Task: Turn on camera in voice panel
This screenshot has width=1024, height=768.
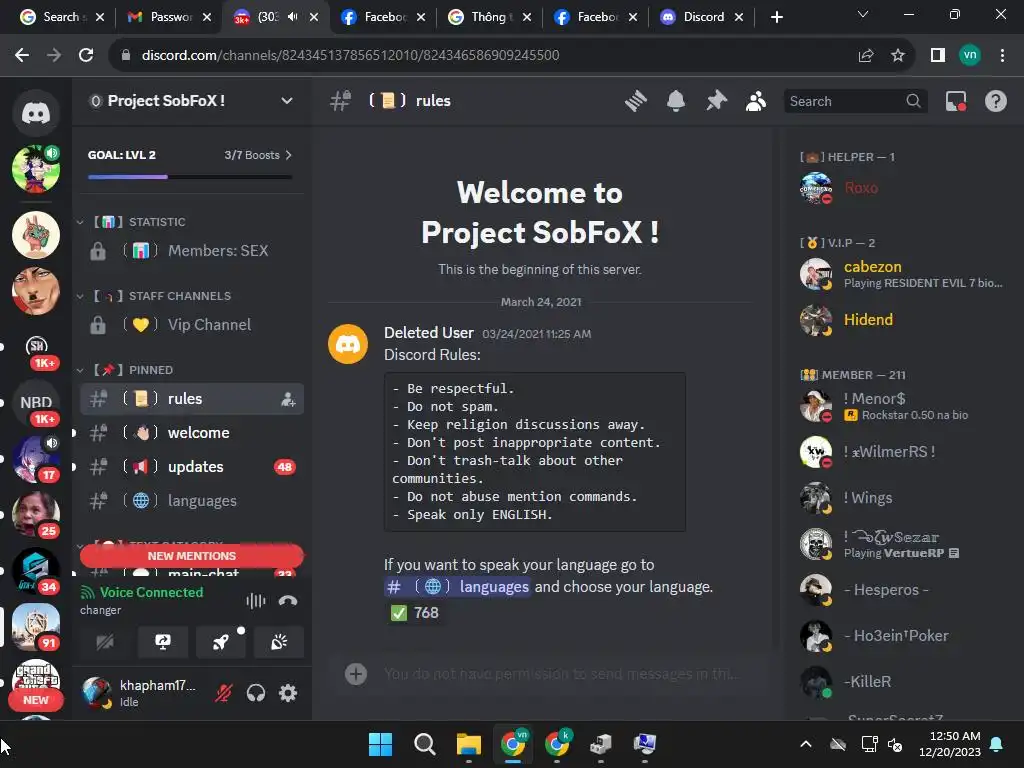Action: tap(105, 643)
